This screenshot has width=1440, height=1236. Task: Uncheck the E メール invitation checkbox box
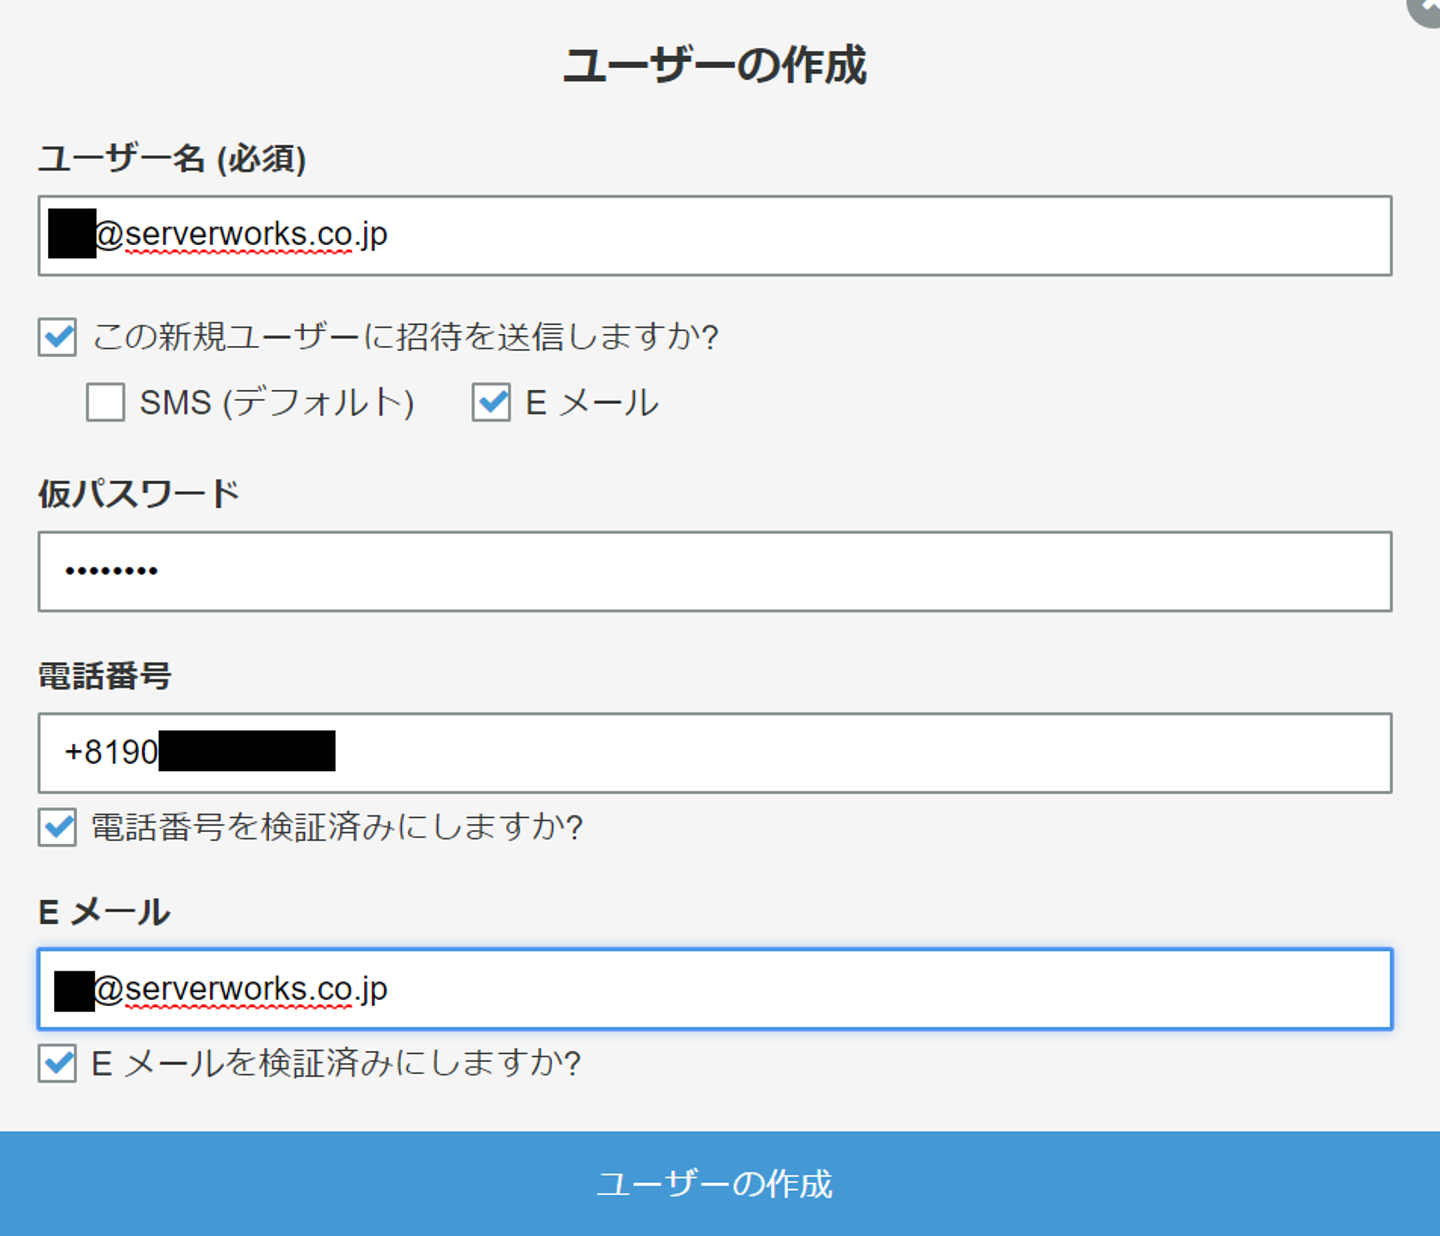click(x=491, y=403)
